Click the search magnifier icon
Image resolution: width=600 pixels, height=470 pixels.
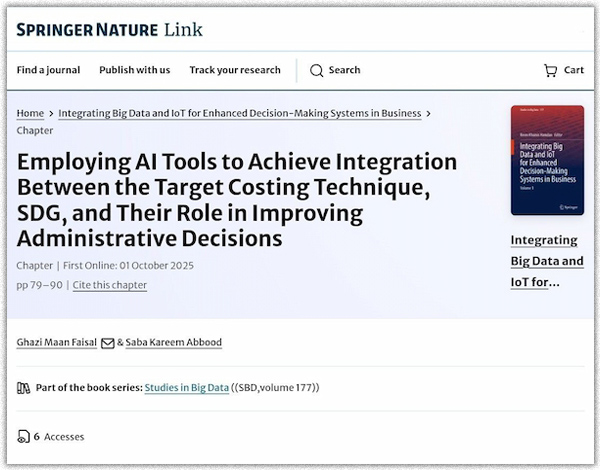pos(316,70)
